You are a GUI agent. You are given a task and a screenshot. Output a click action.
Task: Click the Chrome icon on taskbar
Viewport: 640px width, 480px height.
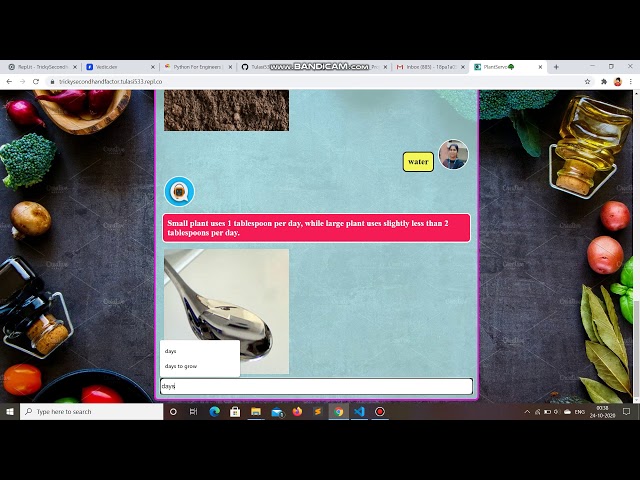338,411
